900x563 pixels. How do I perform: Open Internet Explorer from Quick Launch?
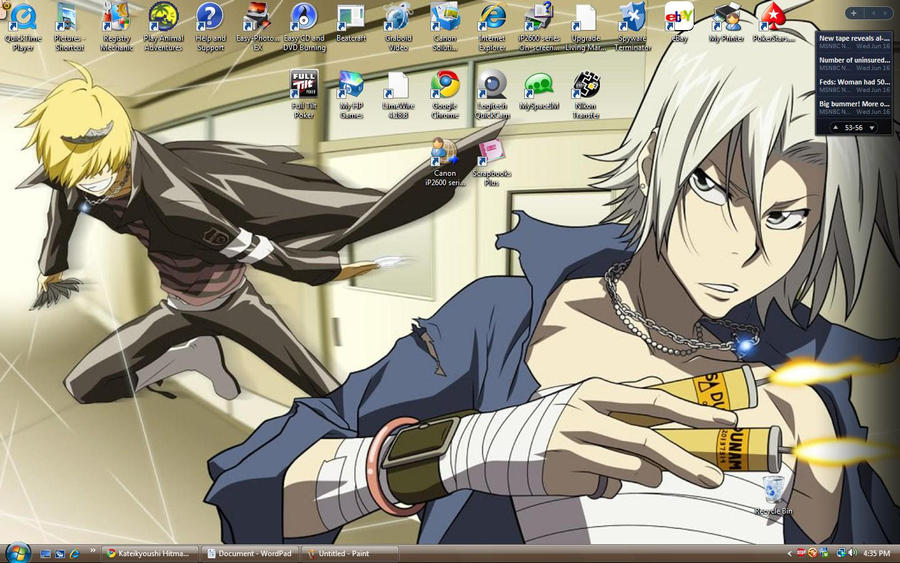coord(74,554)
